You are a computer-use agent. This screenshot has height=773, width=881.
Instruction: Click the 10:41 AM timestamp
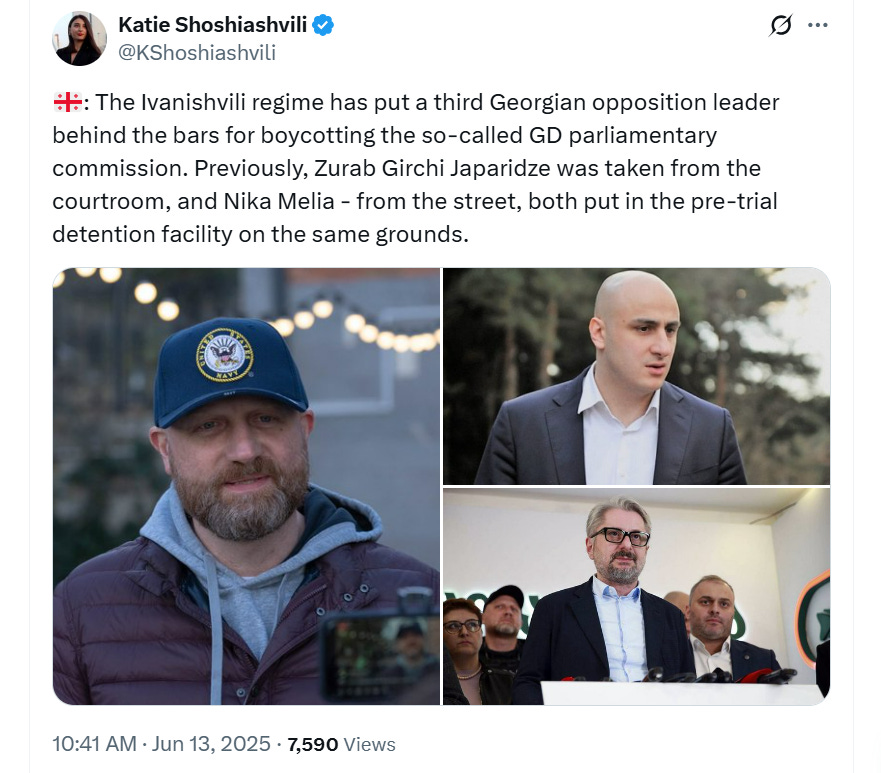(94, 744)
